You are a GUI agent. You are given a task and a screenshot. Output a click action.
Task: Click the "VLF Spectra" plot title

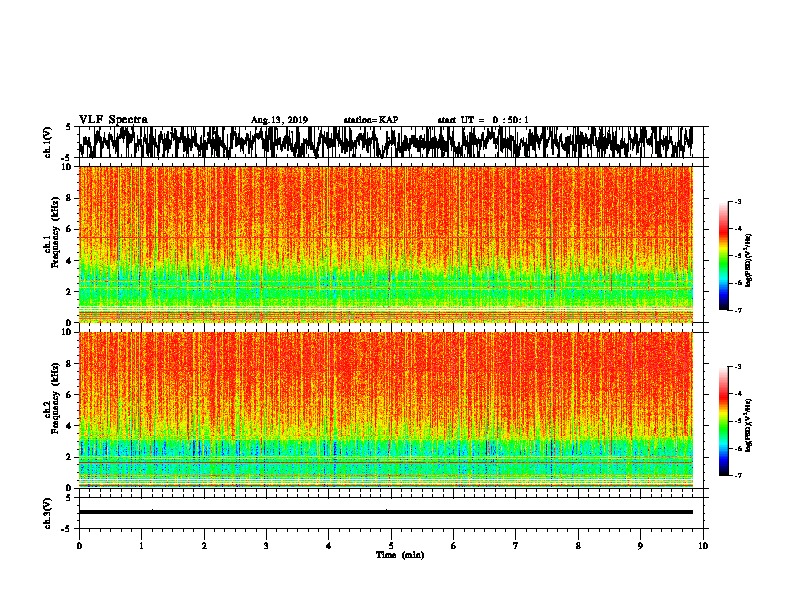[113, 119]
